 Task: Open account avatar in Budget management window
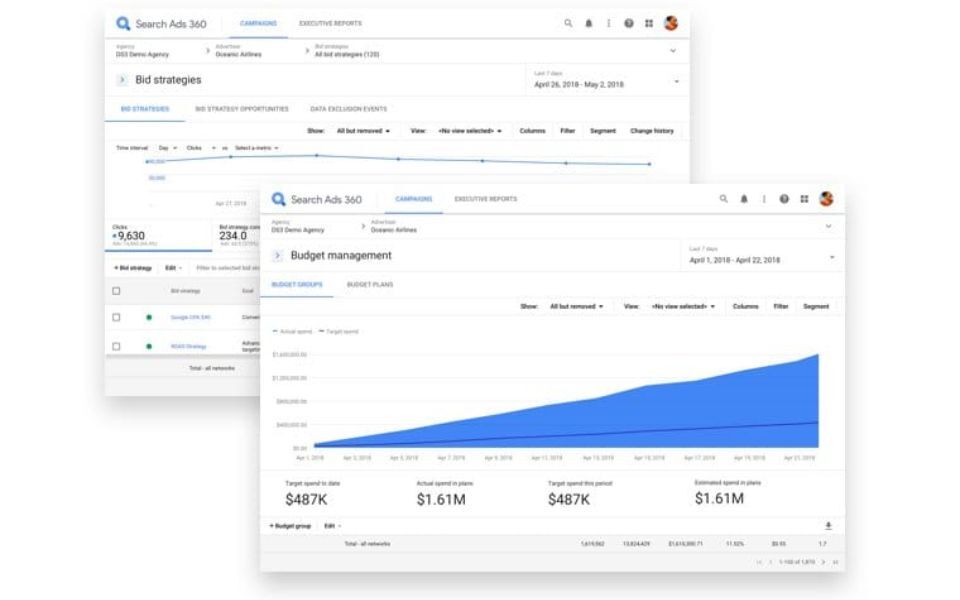[x=827, y=199]
